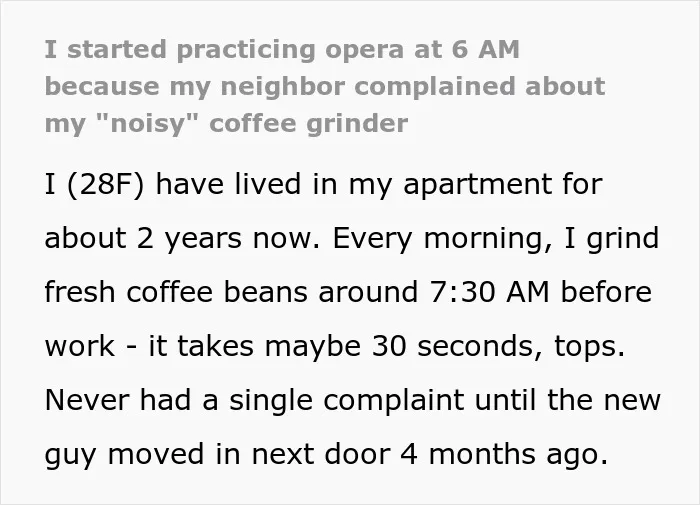
Task: Click "until the new" at the line end
Action: click(567, 400)
